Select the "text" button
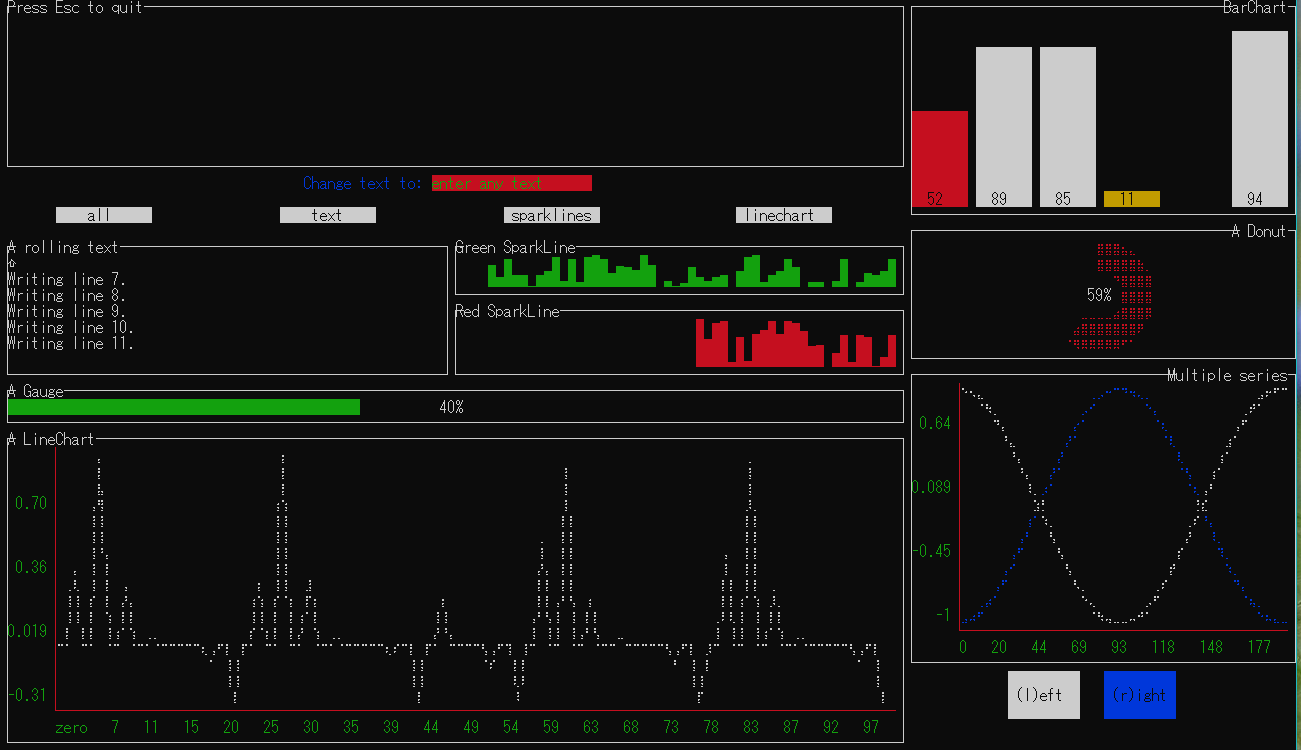 328,215
